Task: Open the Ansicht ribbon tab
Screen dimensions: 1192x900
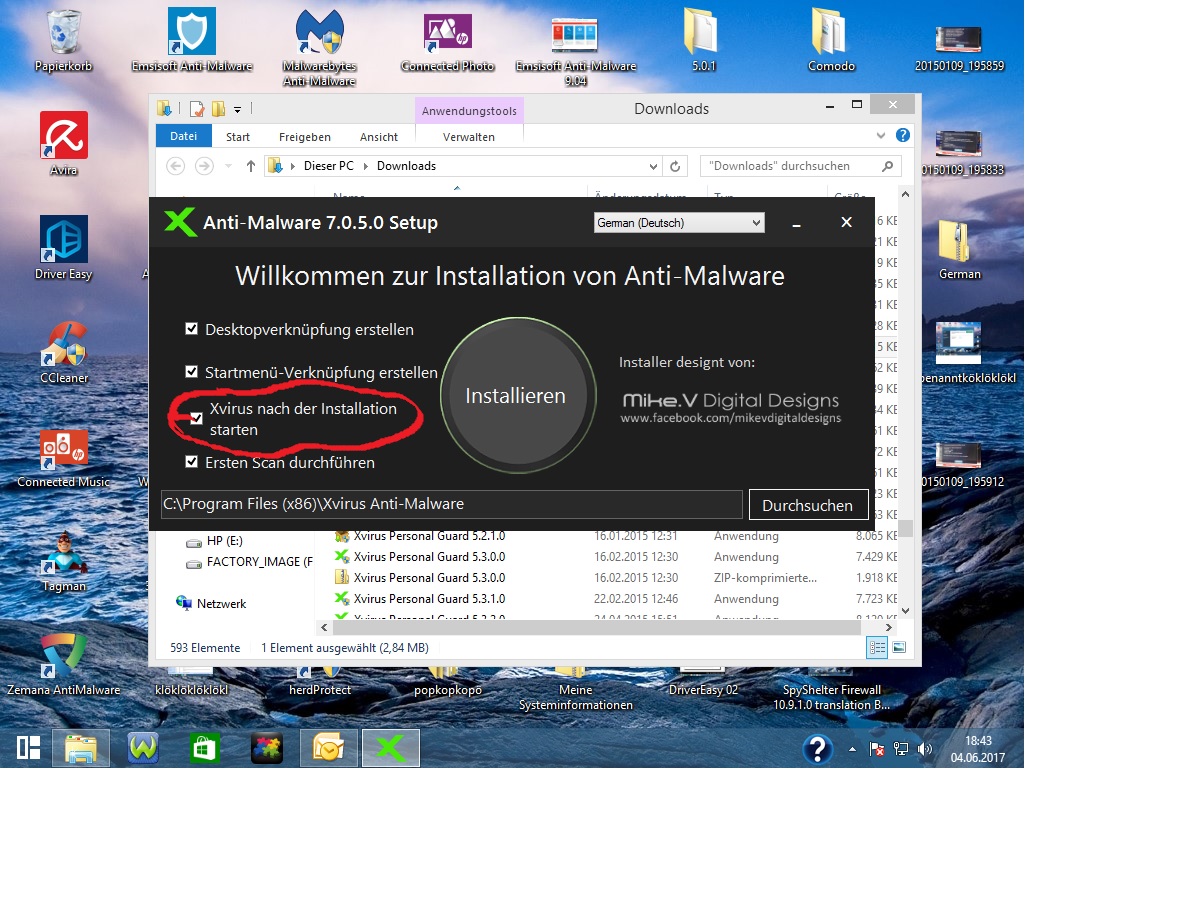Action: pyautogui.click(x=379, y=137)
